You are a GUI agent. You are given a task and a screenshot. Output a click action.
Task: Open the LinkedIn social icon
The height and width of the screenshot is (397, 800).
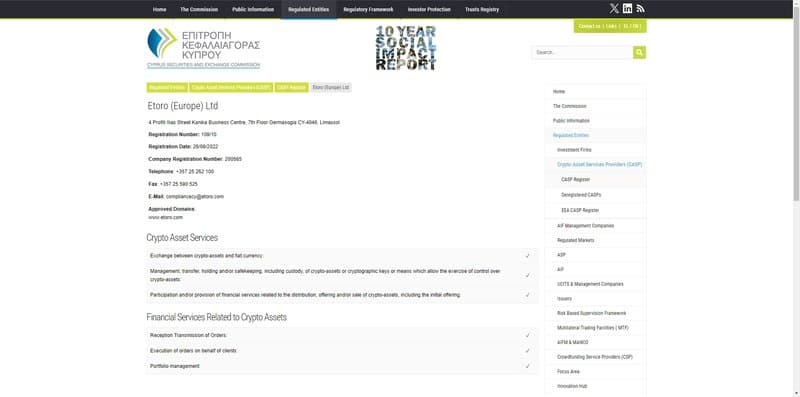(628, 9)
